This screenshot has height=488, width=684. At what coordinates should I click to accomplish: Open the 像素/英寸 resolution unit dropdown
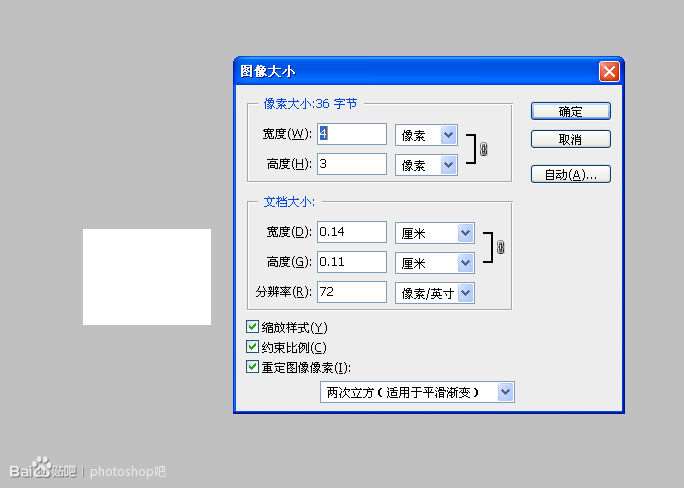click(435, 293)
